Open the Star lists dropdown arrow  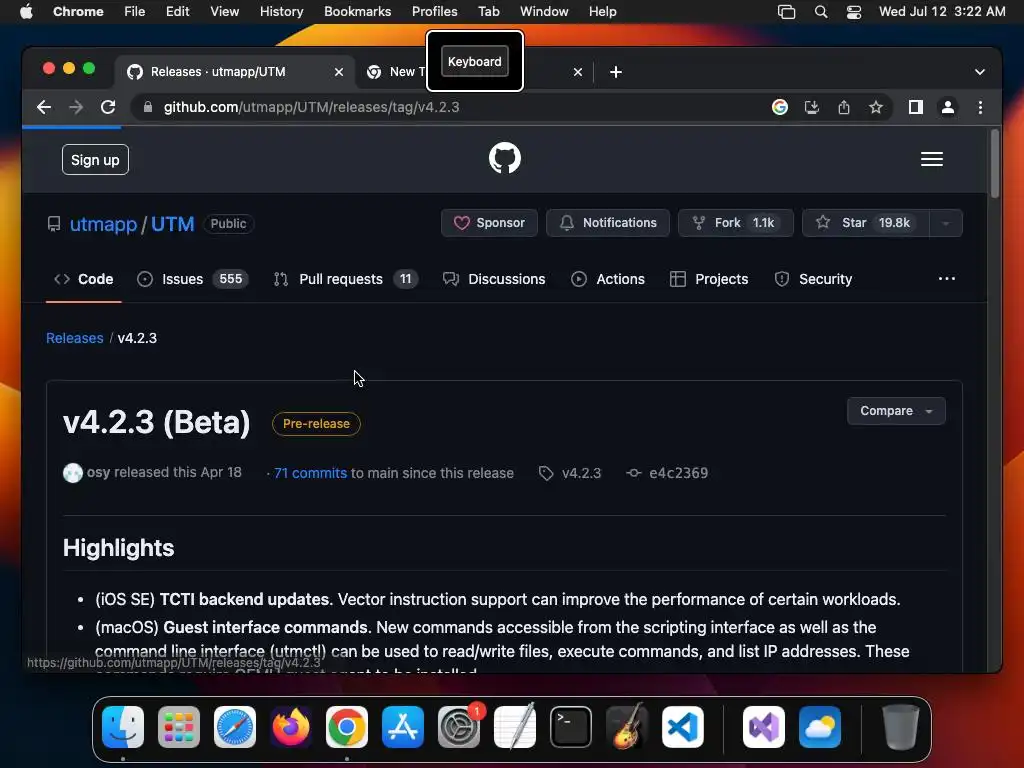(x=946, y=223)
